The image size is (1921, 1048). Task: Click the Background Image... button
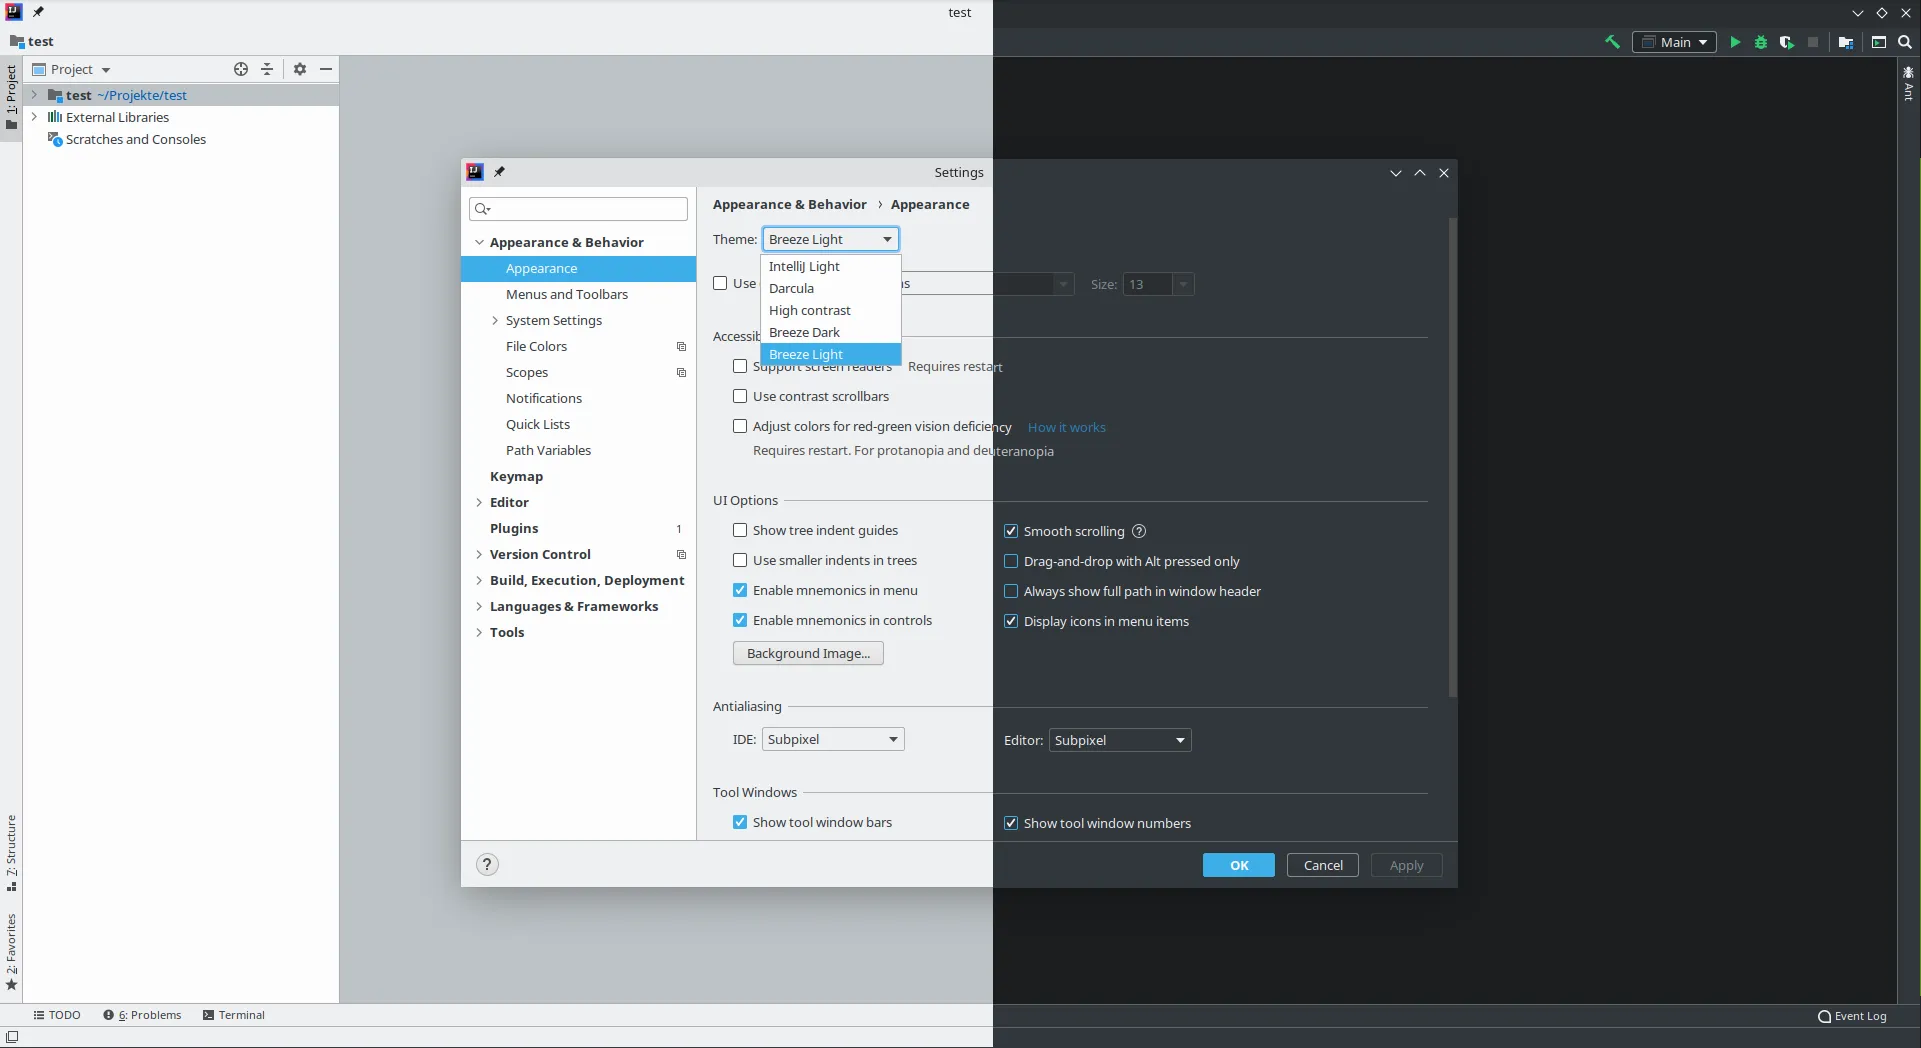[808, 653]
